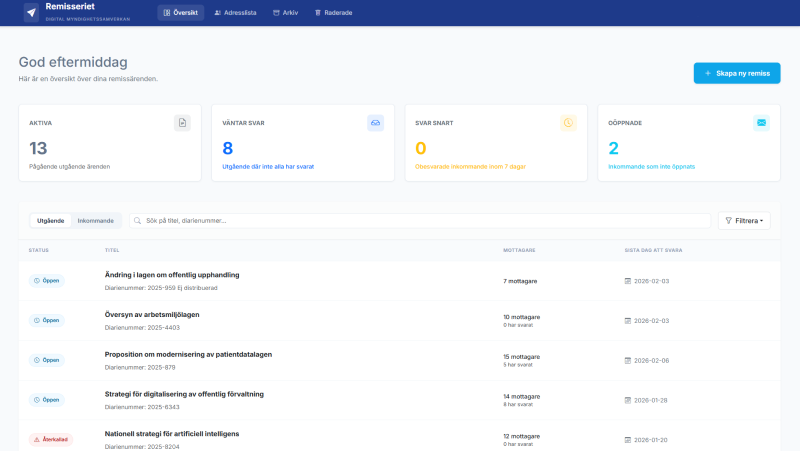Switch to Utgående list view
This screenshot has width=800, height=451.
coord(50,220)
